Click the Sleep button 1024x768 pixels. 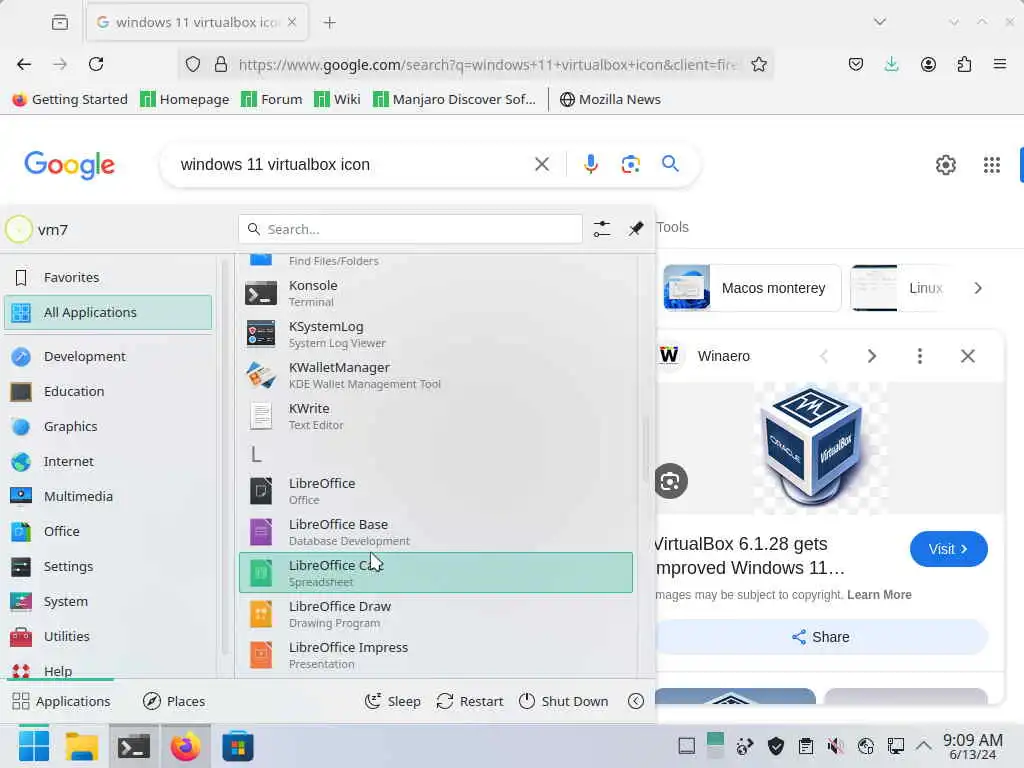[x=392, y=701]
